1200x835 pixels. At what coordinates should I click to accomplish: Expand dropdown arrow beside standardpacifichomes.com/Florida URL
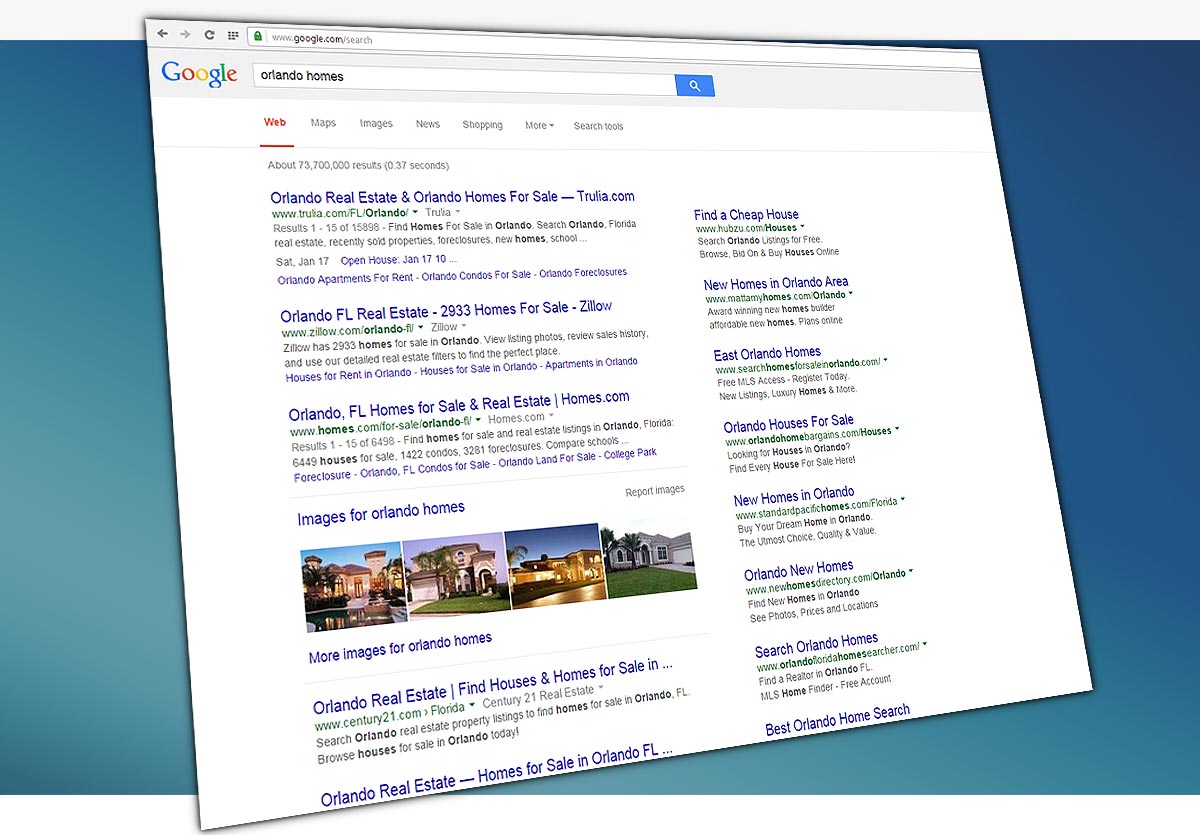[x=903, y=500]
